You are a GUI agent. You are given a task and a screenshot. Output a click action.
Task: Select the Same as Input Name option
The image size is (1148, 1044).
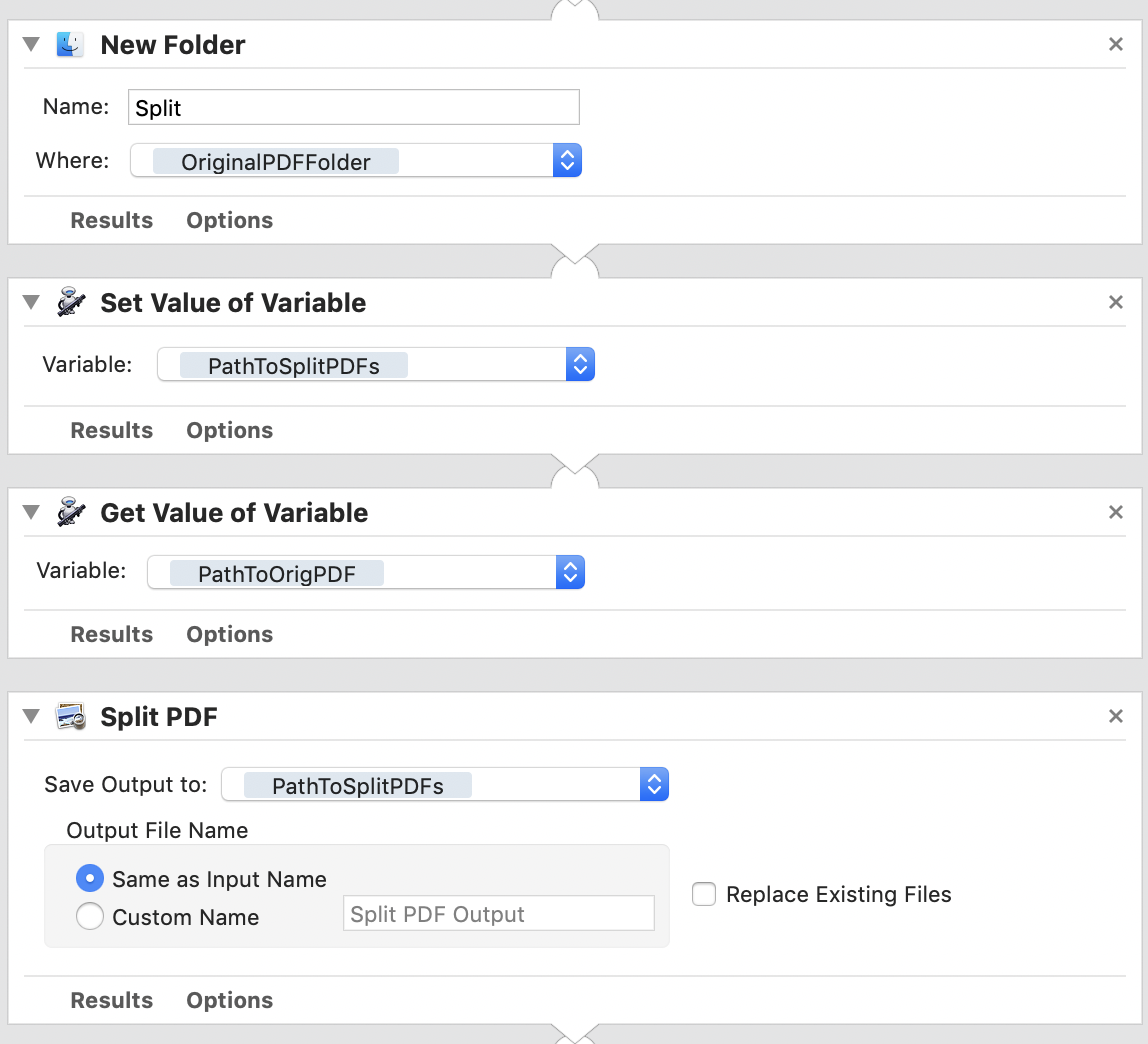point(90,879)
